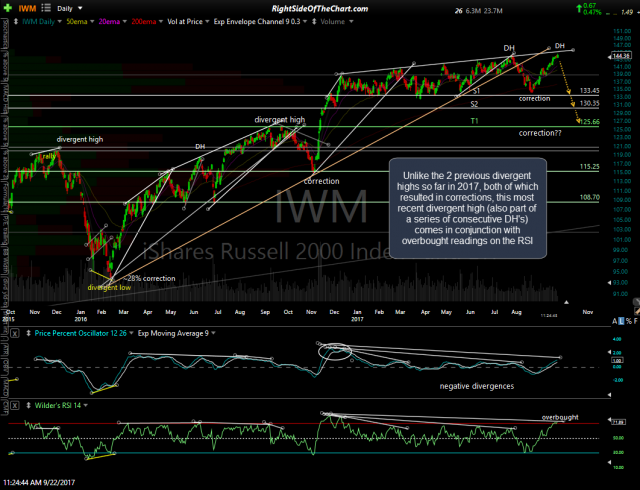Click the move arrows icon beside IWM Daily
Image resolution: width=640 pixels, height=490 pixels.
click(16, 22)
